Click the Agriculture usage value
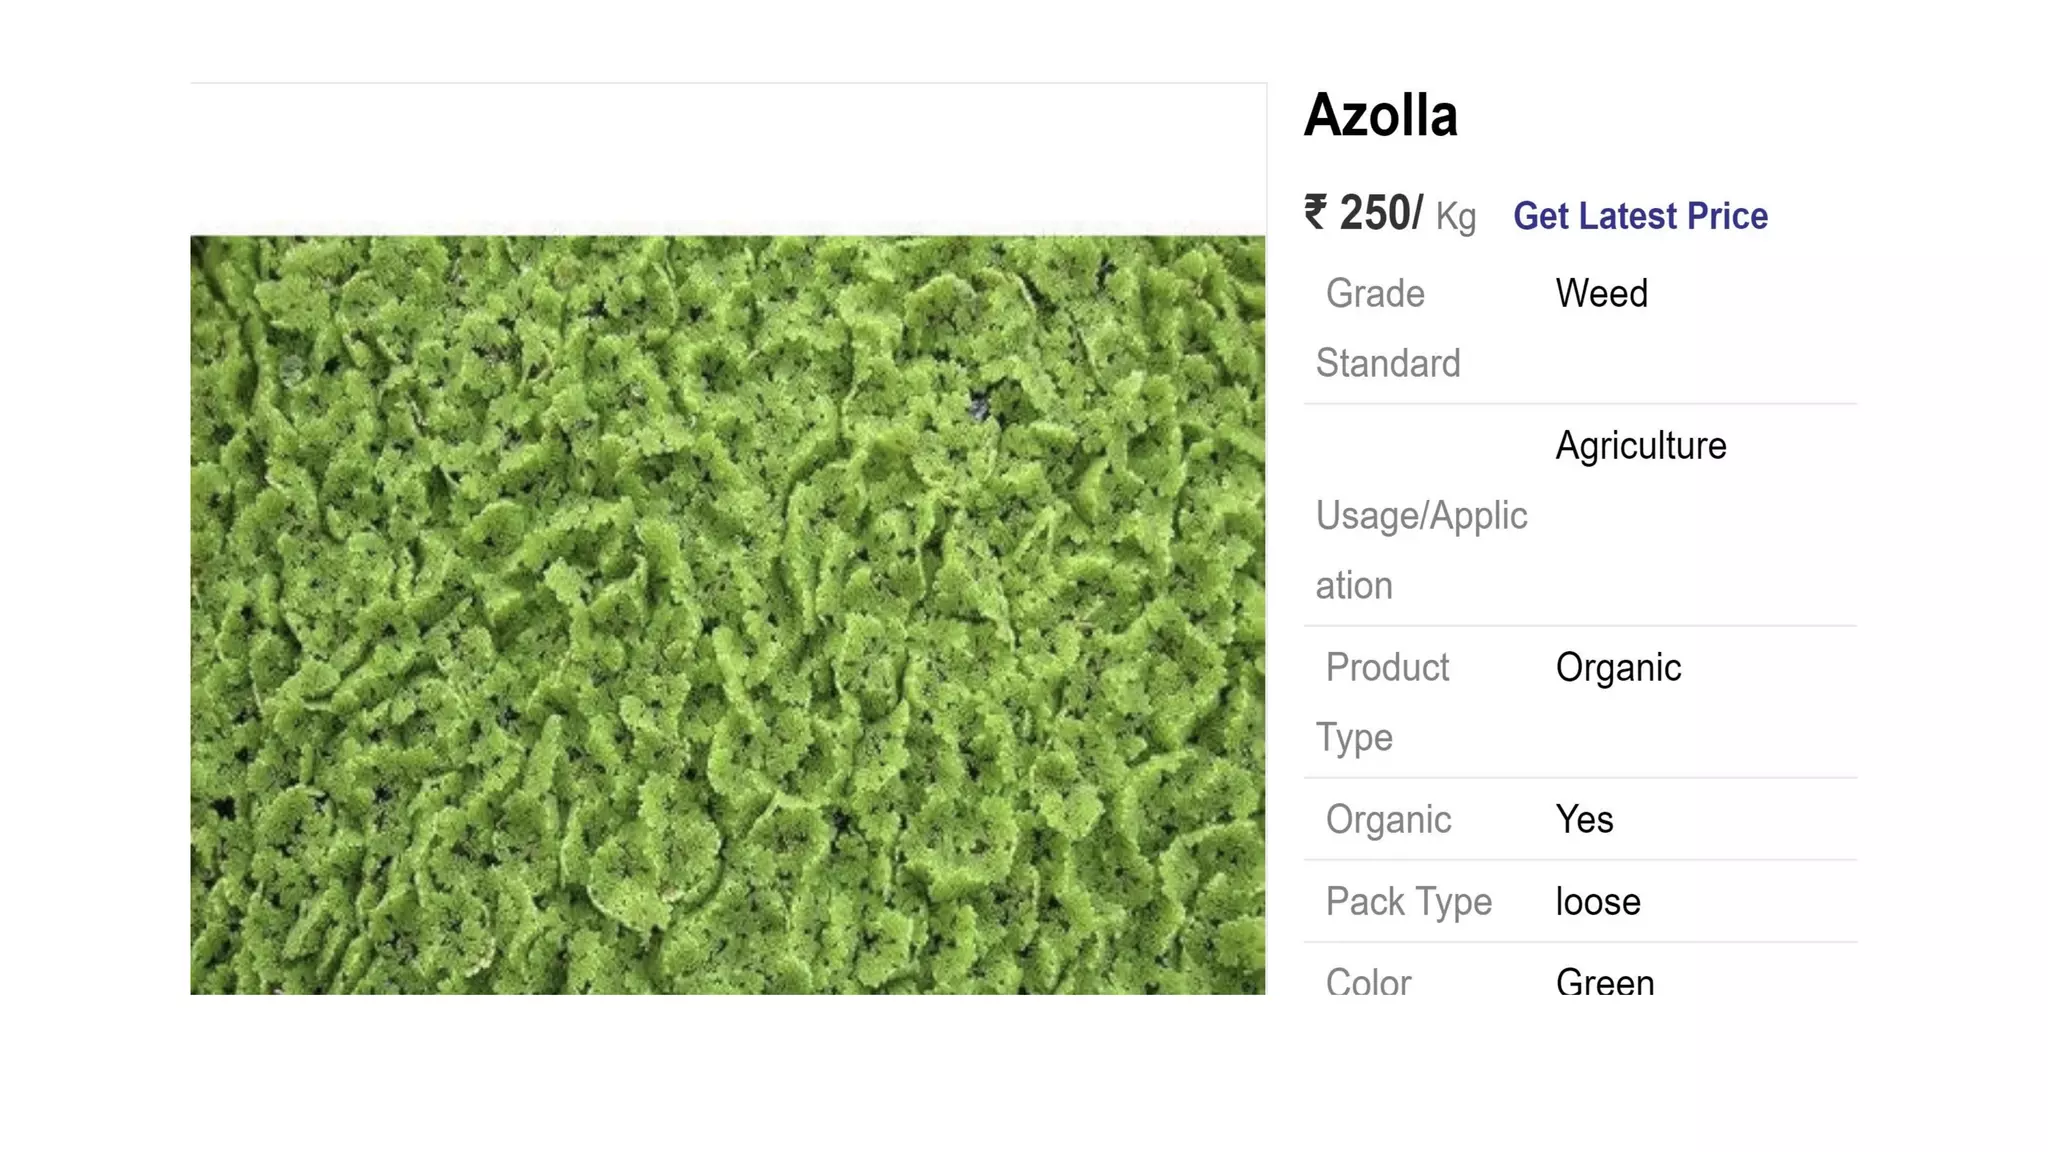The image size is (2048, 1152). (1640, 446)
